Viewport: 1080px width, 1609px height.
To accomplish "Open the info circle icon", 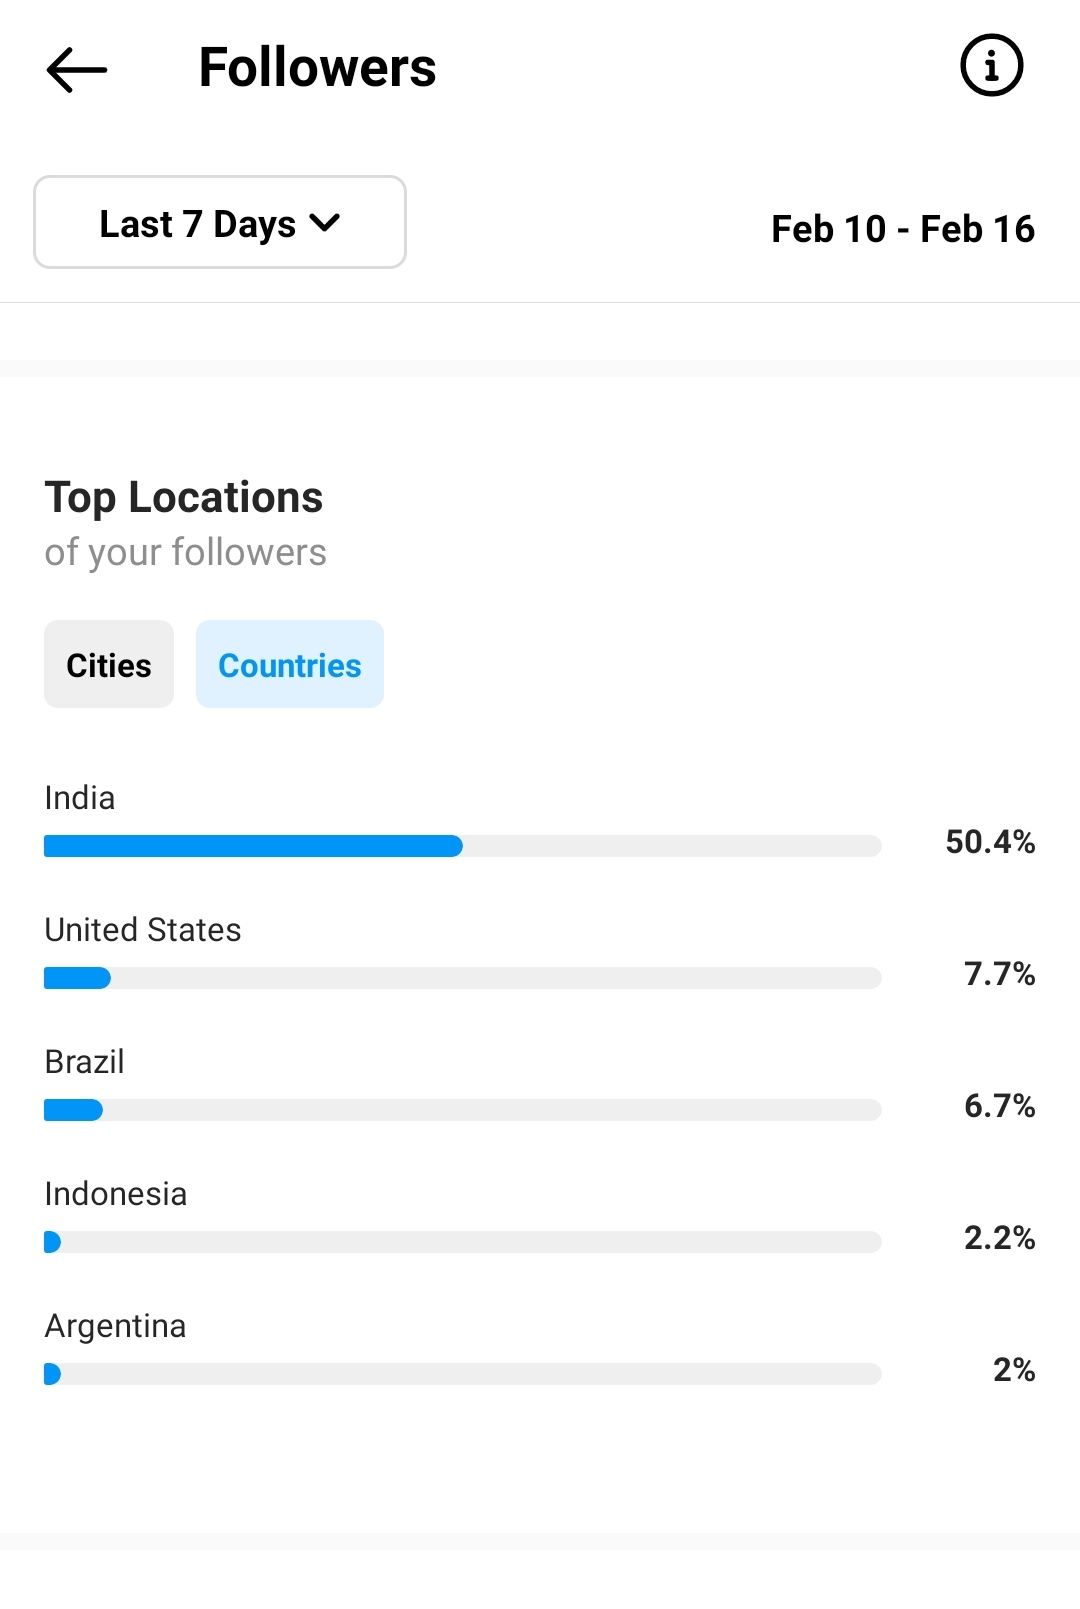I will [x=991, y=66].
